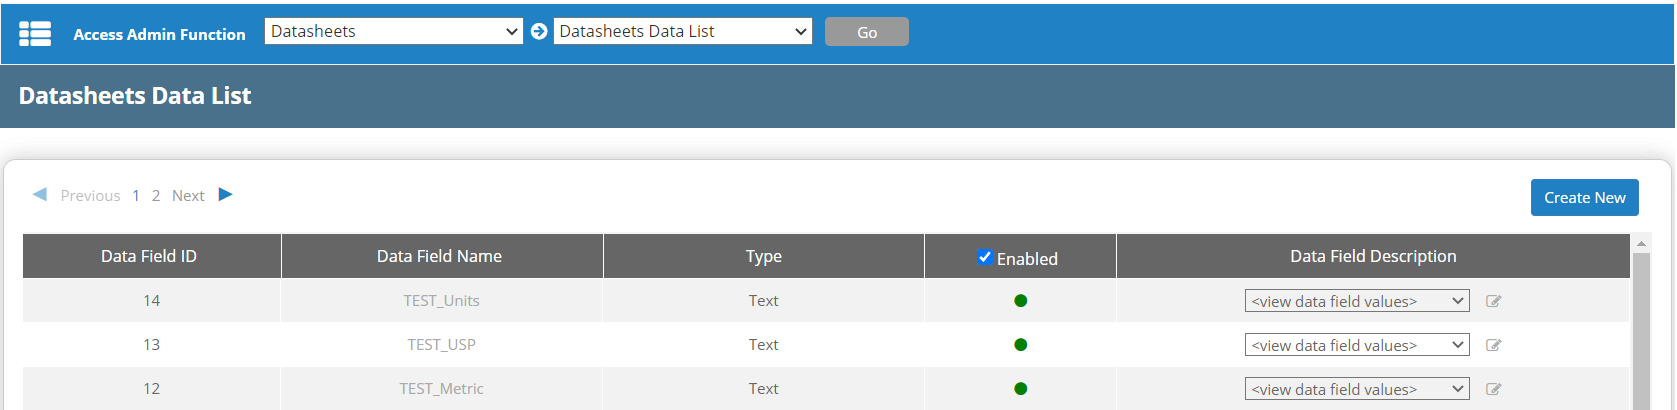Open the admin function list menu icon
Screen dimensions: 1677x410
click(x=35, y=34)
